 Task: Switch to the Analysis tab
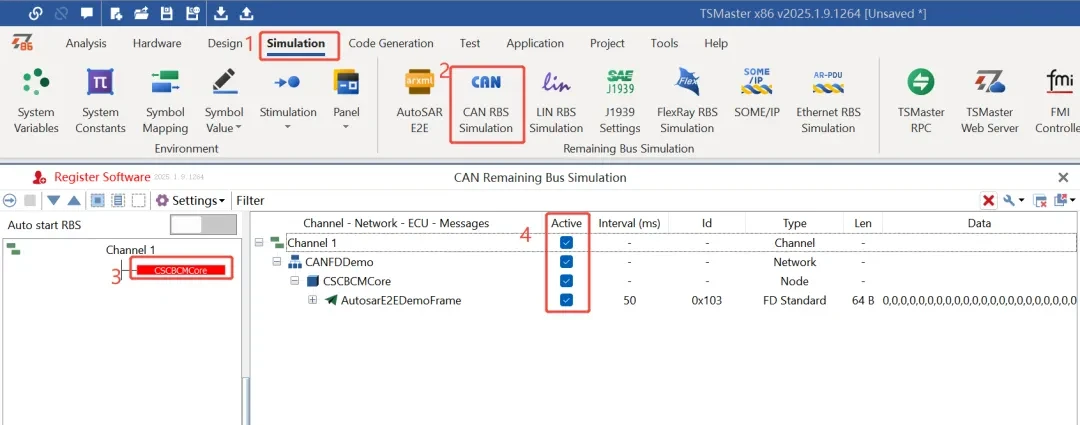point(86,43)
